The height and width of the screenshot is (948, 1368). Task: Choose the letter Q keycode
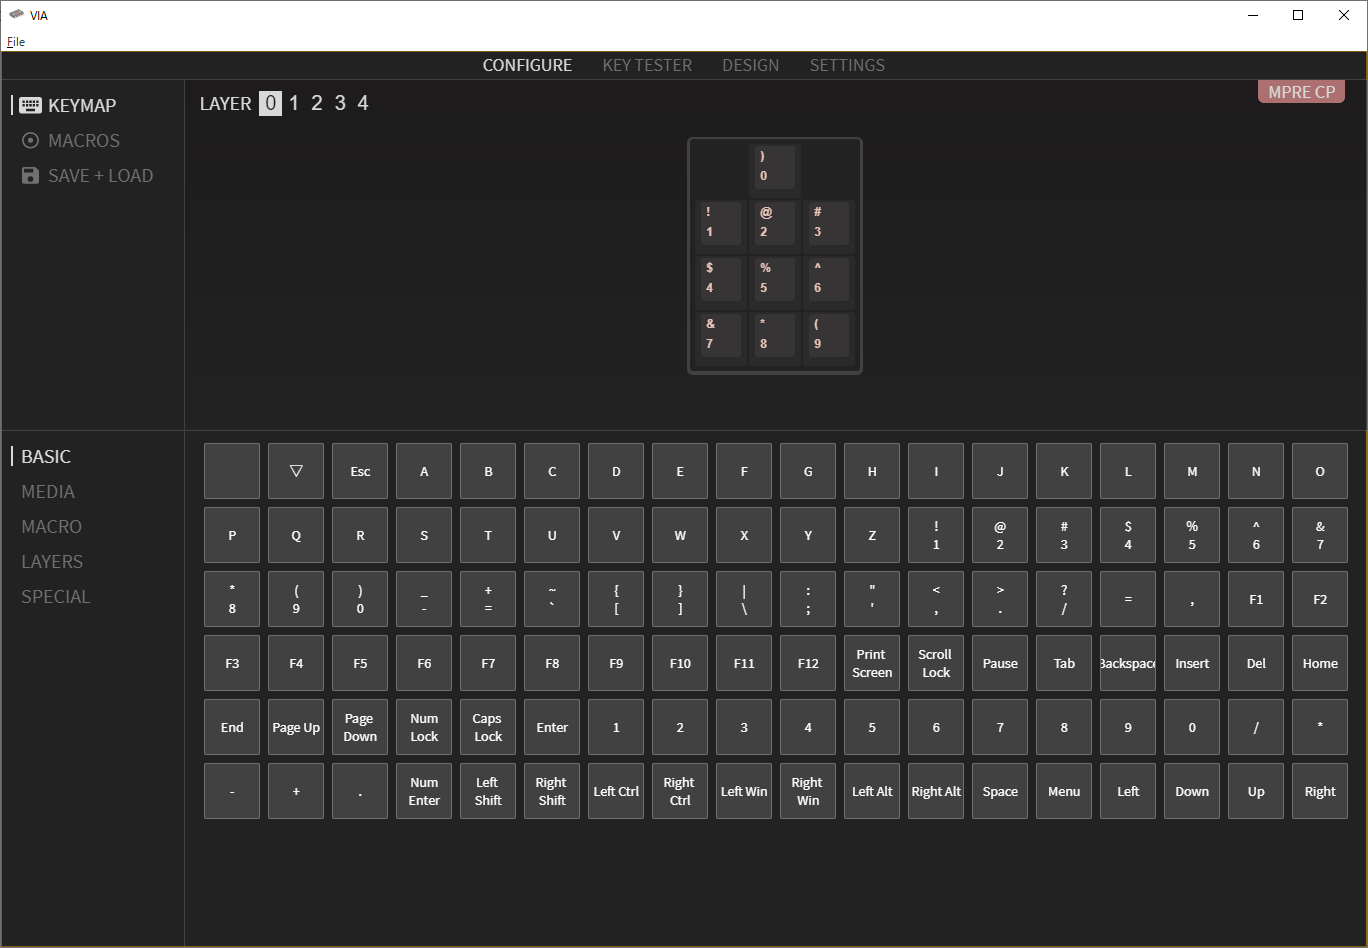coord(296,535)
